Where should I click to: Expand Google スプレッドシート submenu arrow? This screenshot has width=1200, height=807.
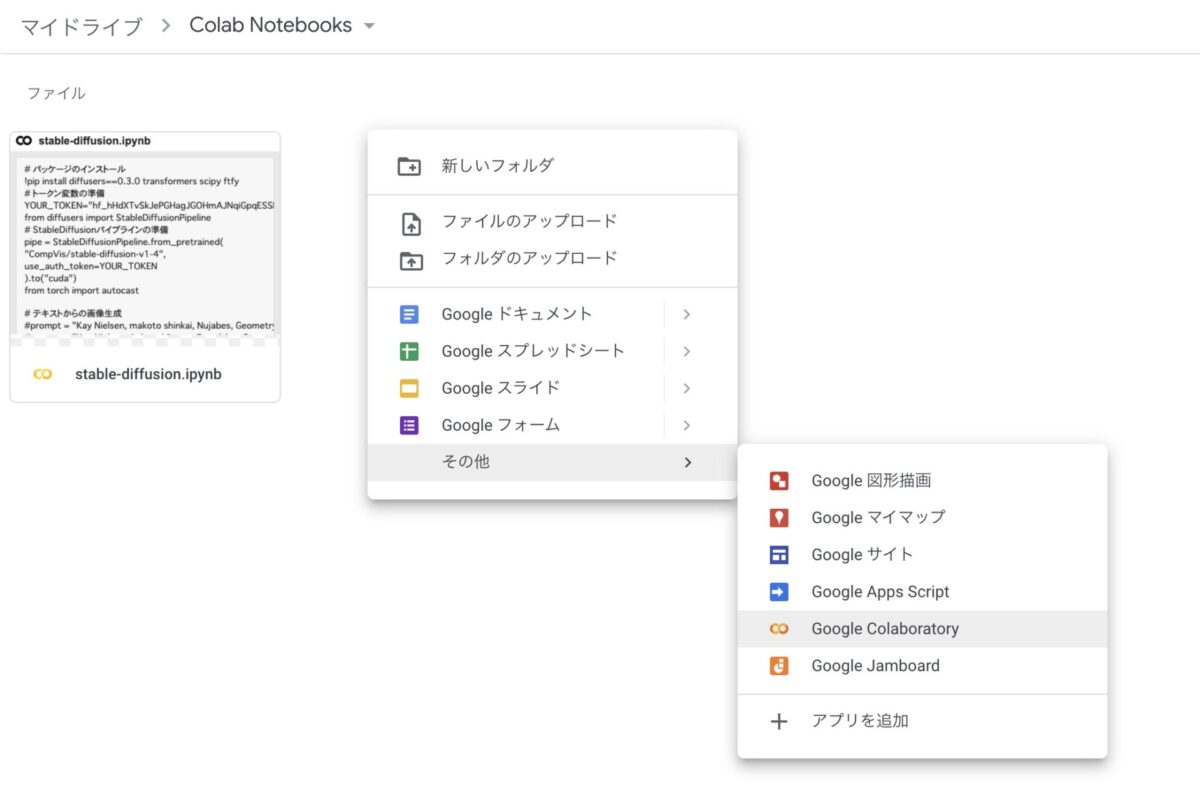point(687,351)
